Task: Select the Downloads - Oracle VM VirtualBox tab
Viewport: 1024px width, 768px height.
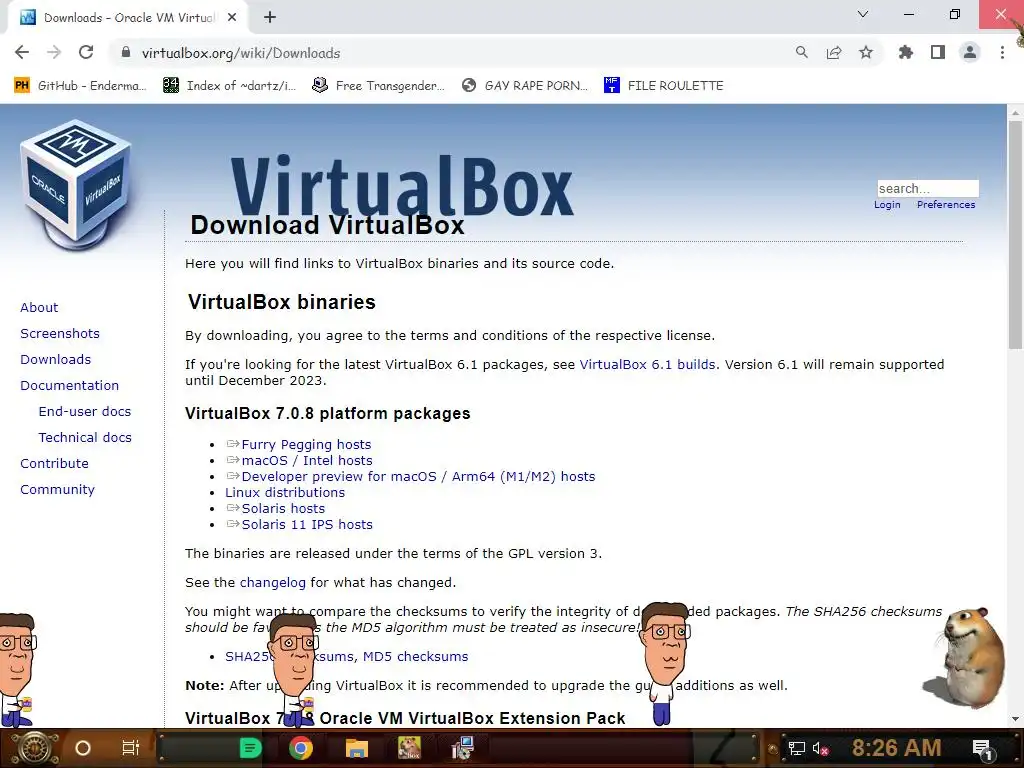Action: [x=128, y=18]
